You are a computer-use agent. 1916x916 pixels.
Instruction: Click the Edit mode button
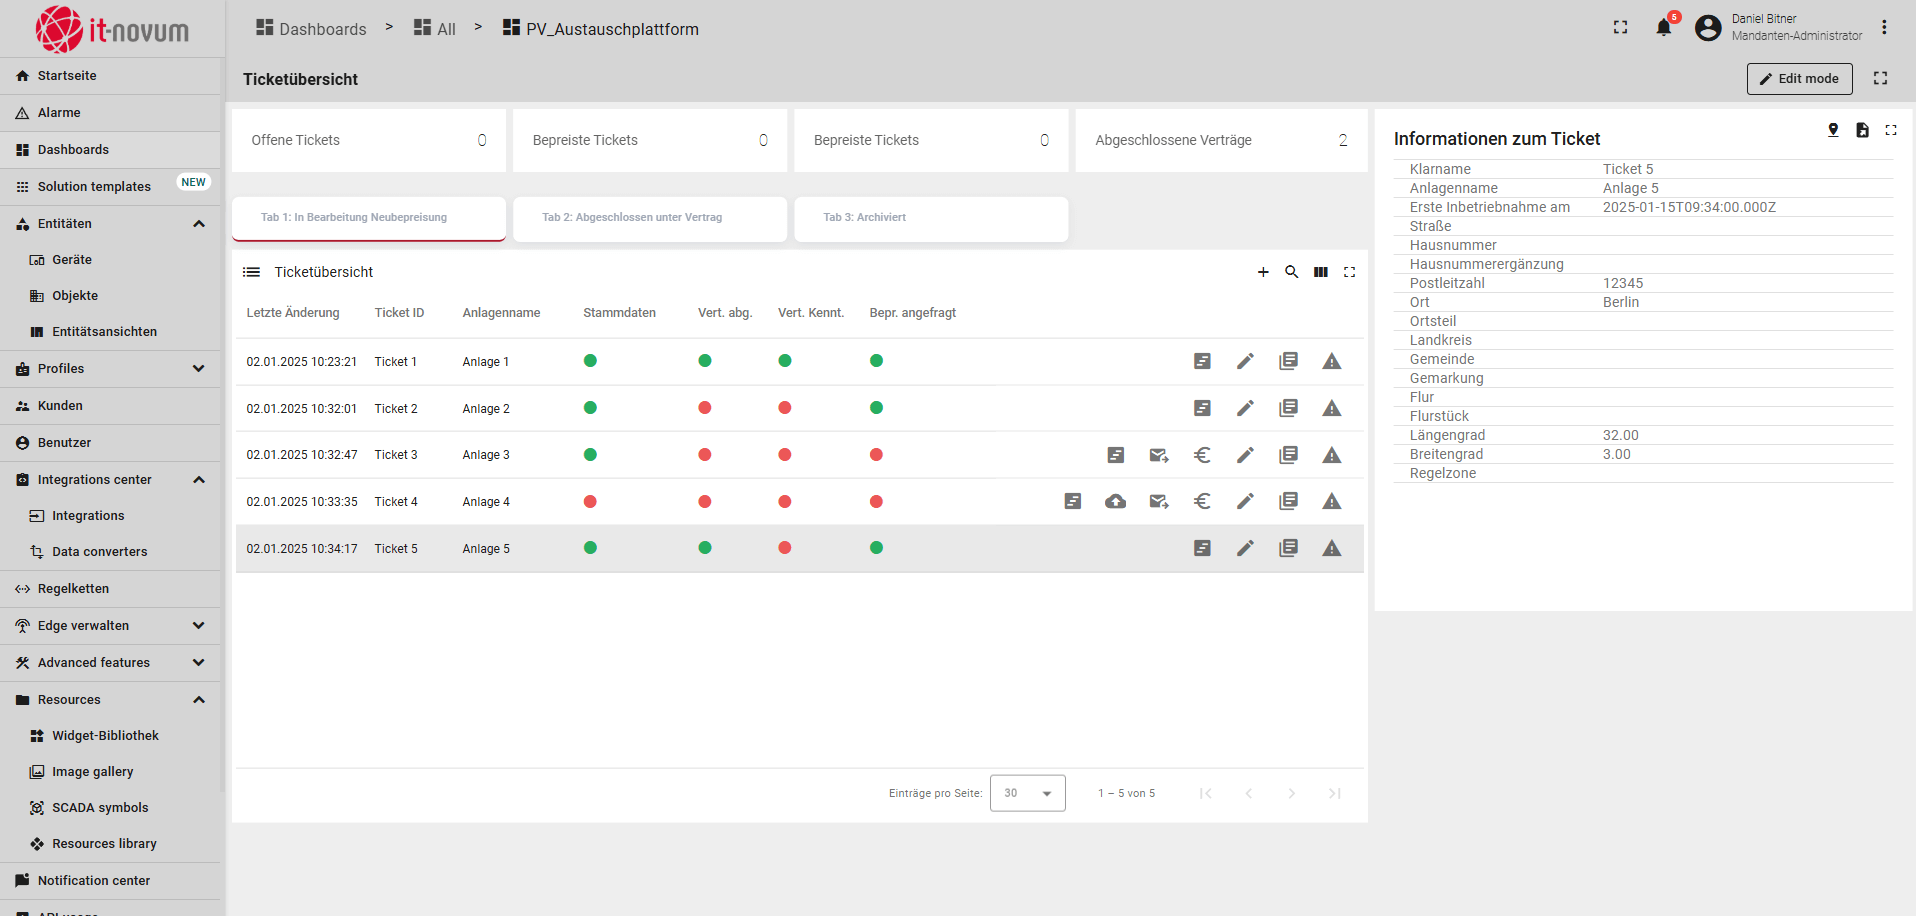1799,79
